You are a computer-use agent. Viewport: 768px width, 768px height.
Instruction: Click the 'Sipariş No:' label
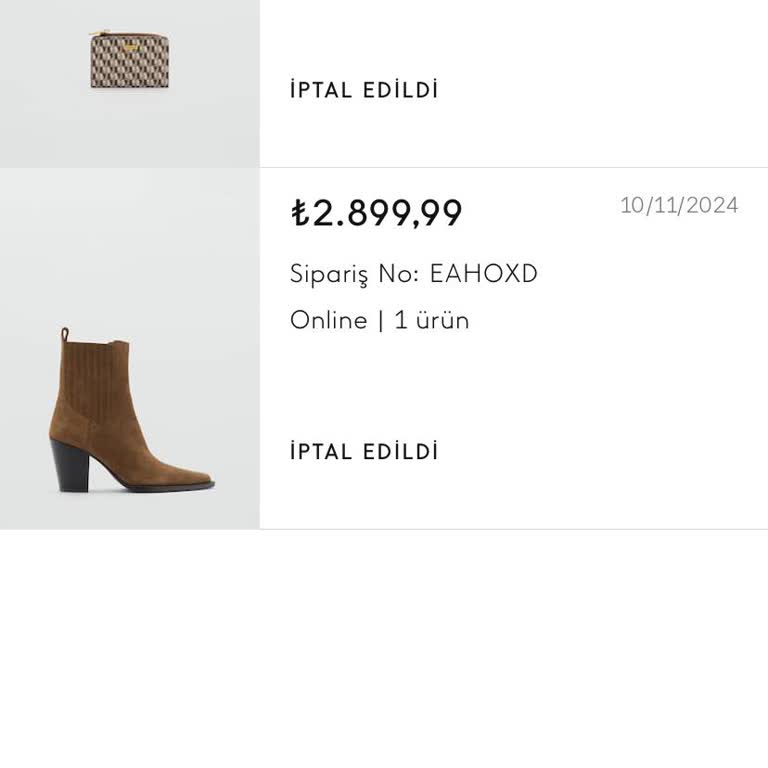(x=356, y=273)
